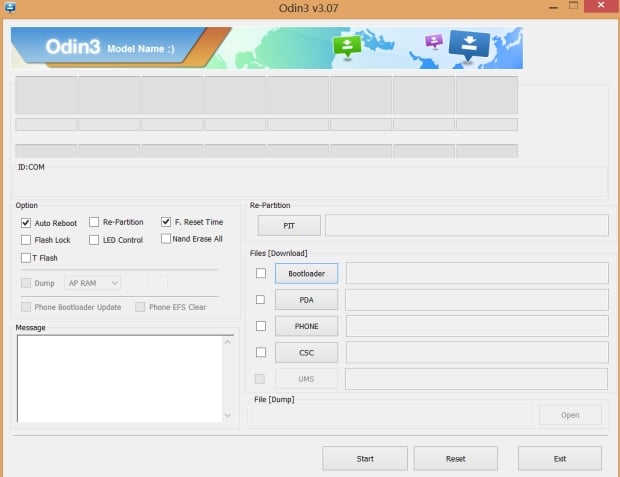
Task: Click the 'Odin3 Model Name :)' banner text
Action: (110, 47)
